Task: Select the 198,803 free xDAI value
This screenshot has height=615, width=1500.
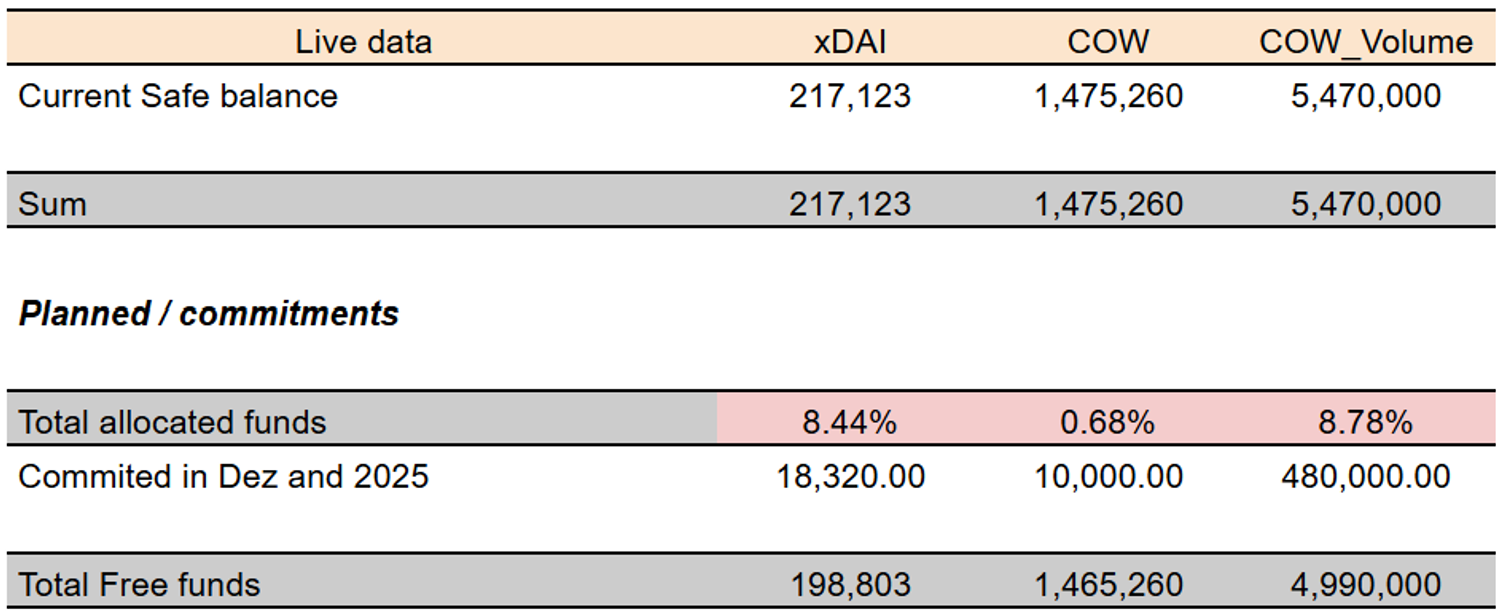Action: point(849,584)
